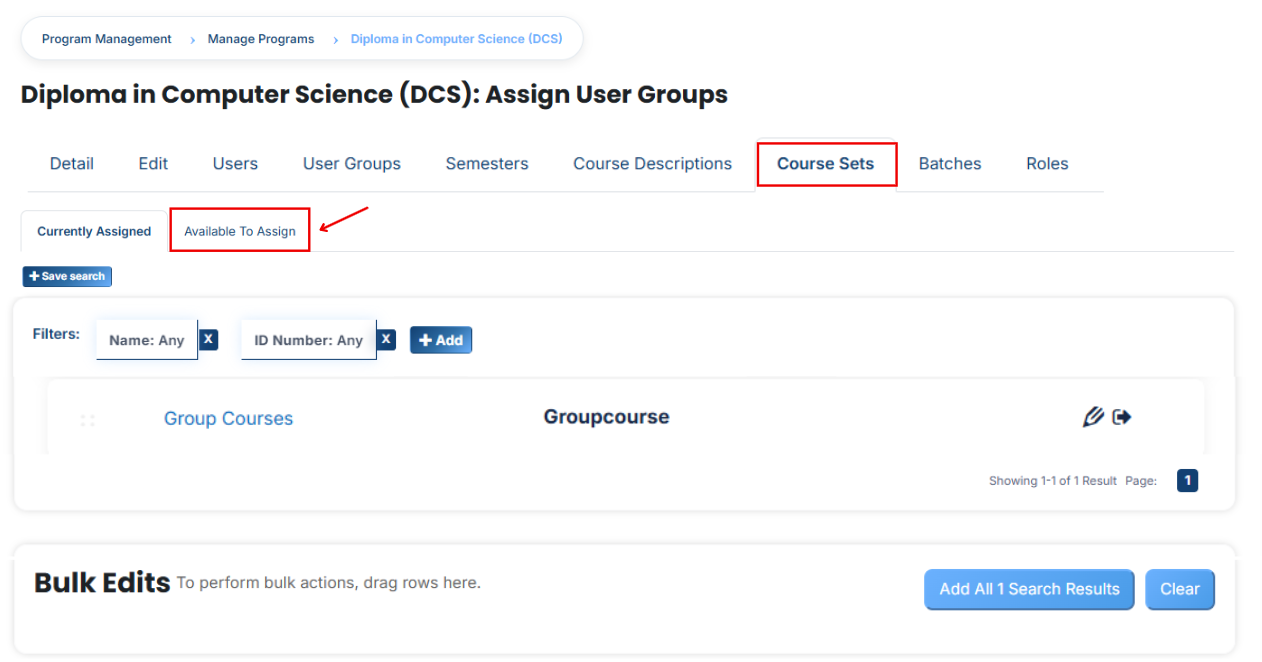Open the Semesters tab

point(487,164)
